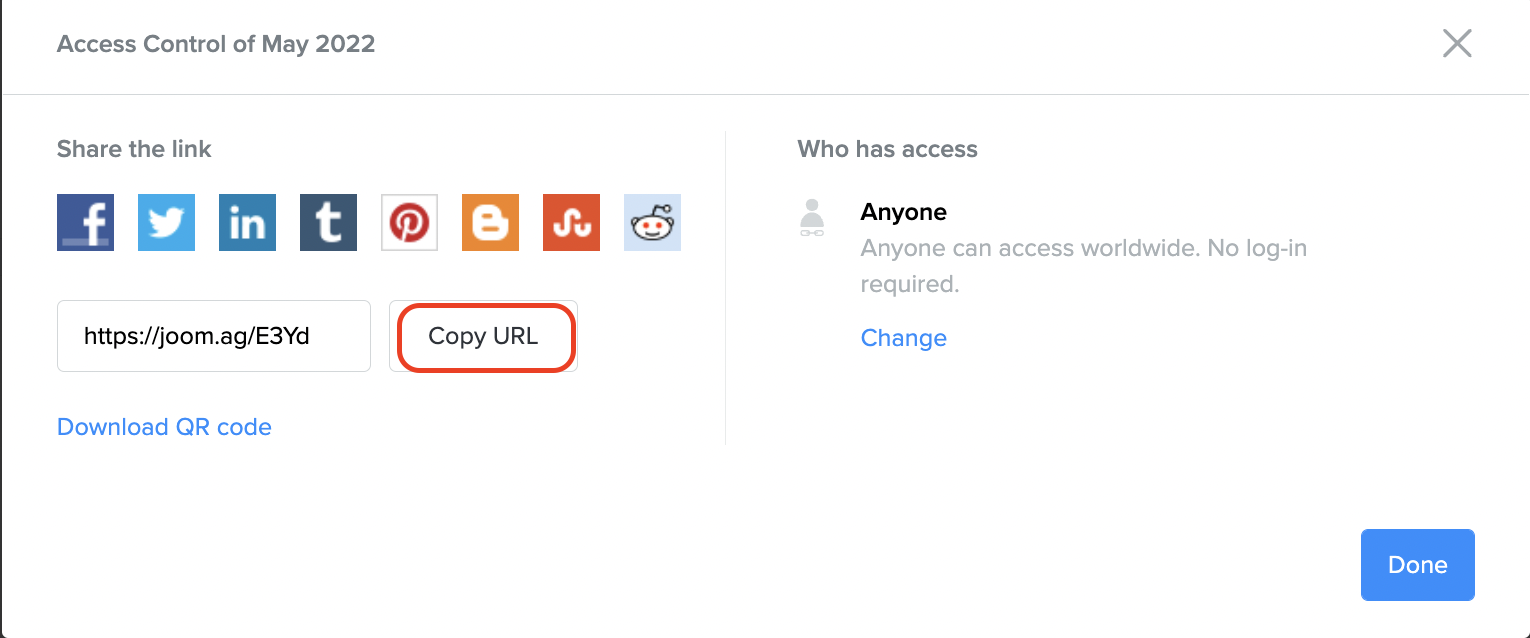Click Change to modify access
This screenshot has height=638, width=1530.
903,338
